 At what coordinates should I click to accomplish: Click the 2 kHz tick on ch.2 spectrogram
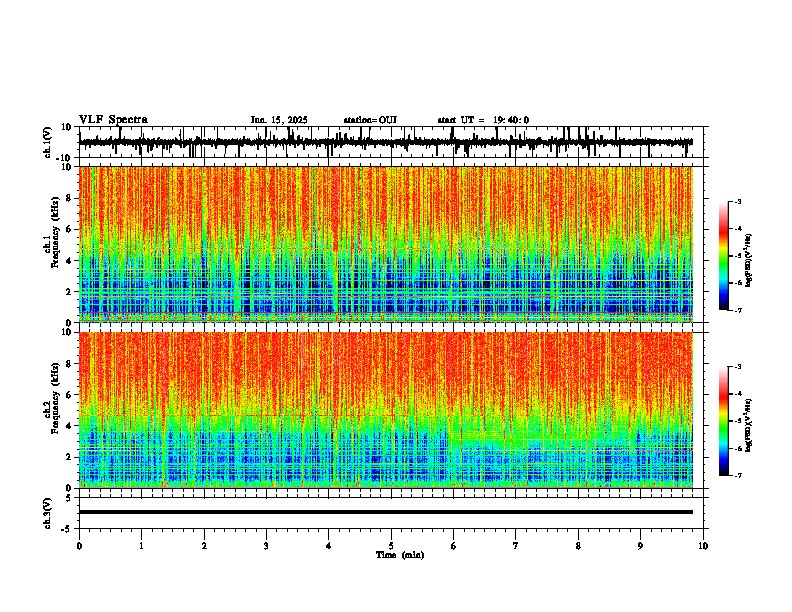tap(69, 457)
